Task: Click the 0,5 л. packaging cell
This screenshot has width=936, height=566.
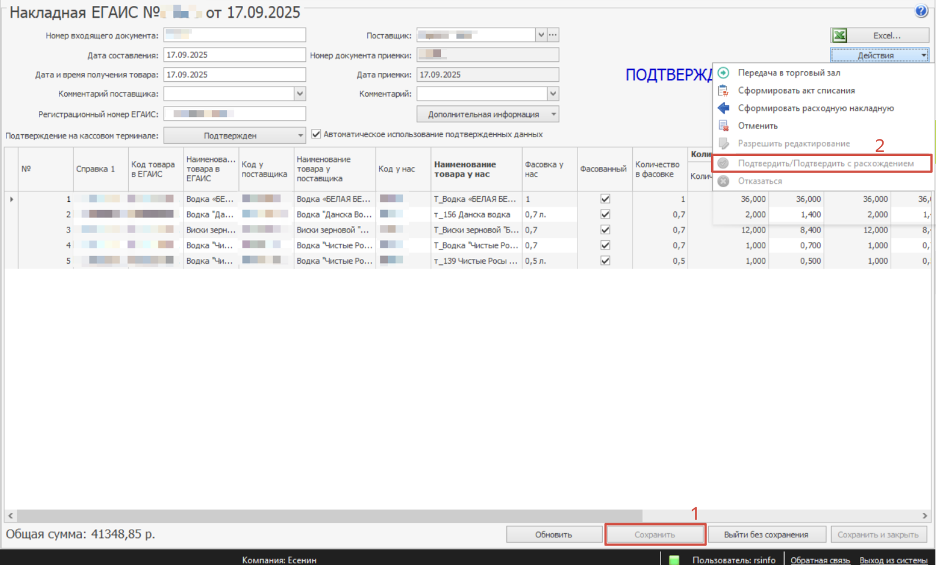Action: click(x=549, y=261)
